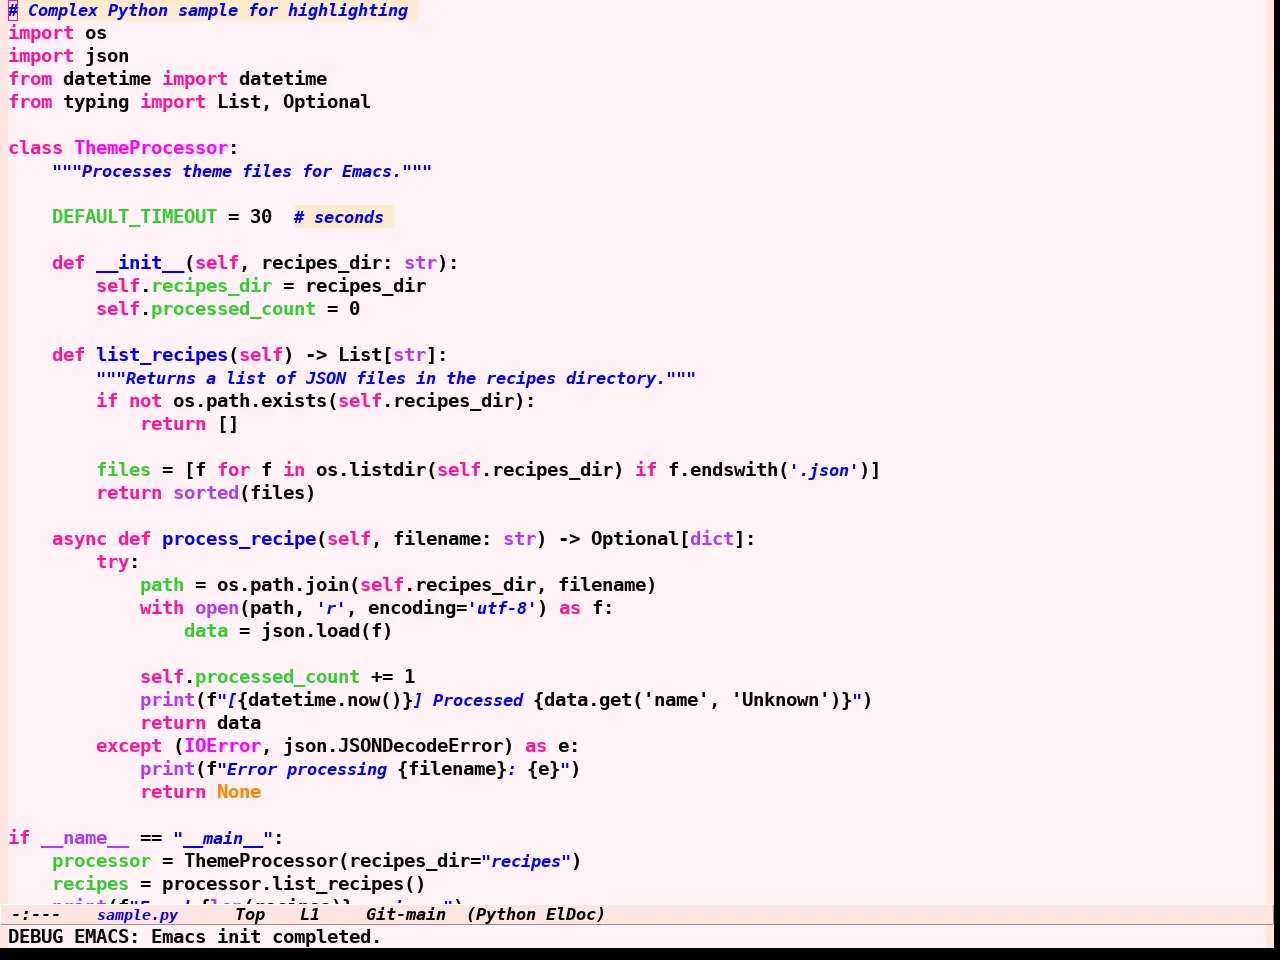Click 'Error processing' string text
Screen dimensions: 1280x960
click(307, 769)
